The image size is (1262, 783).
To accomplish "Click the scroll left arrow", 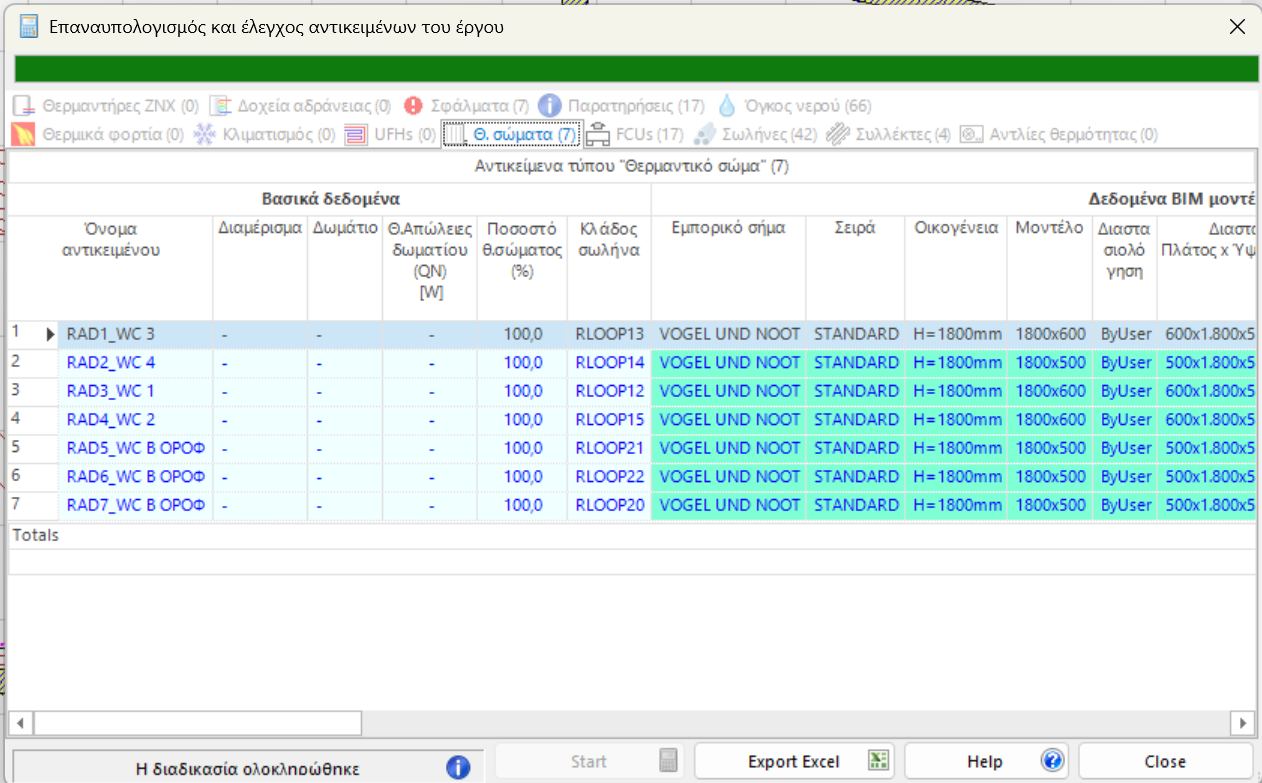I will click(20, 722).
